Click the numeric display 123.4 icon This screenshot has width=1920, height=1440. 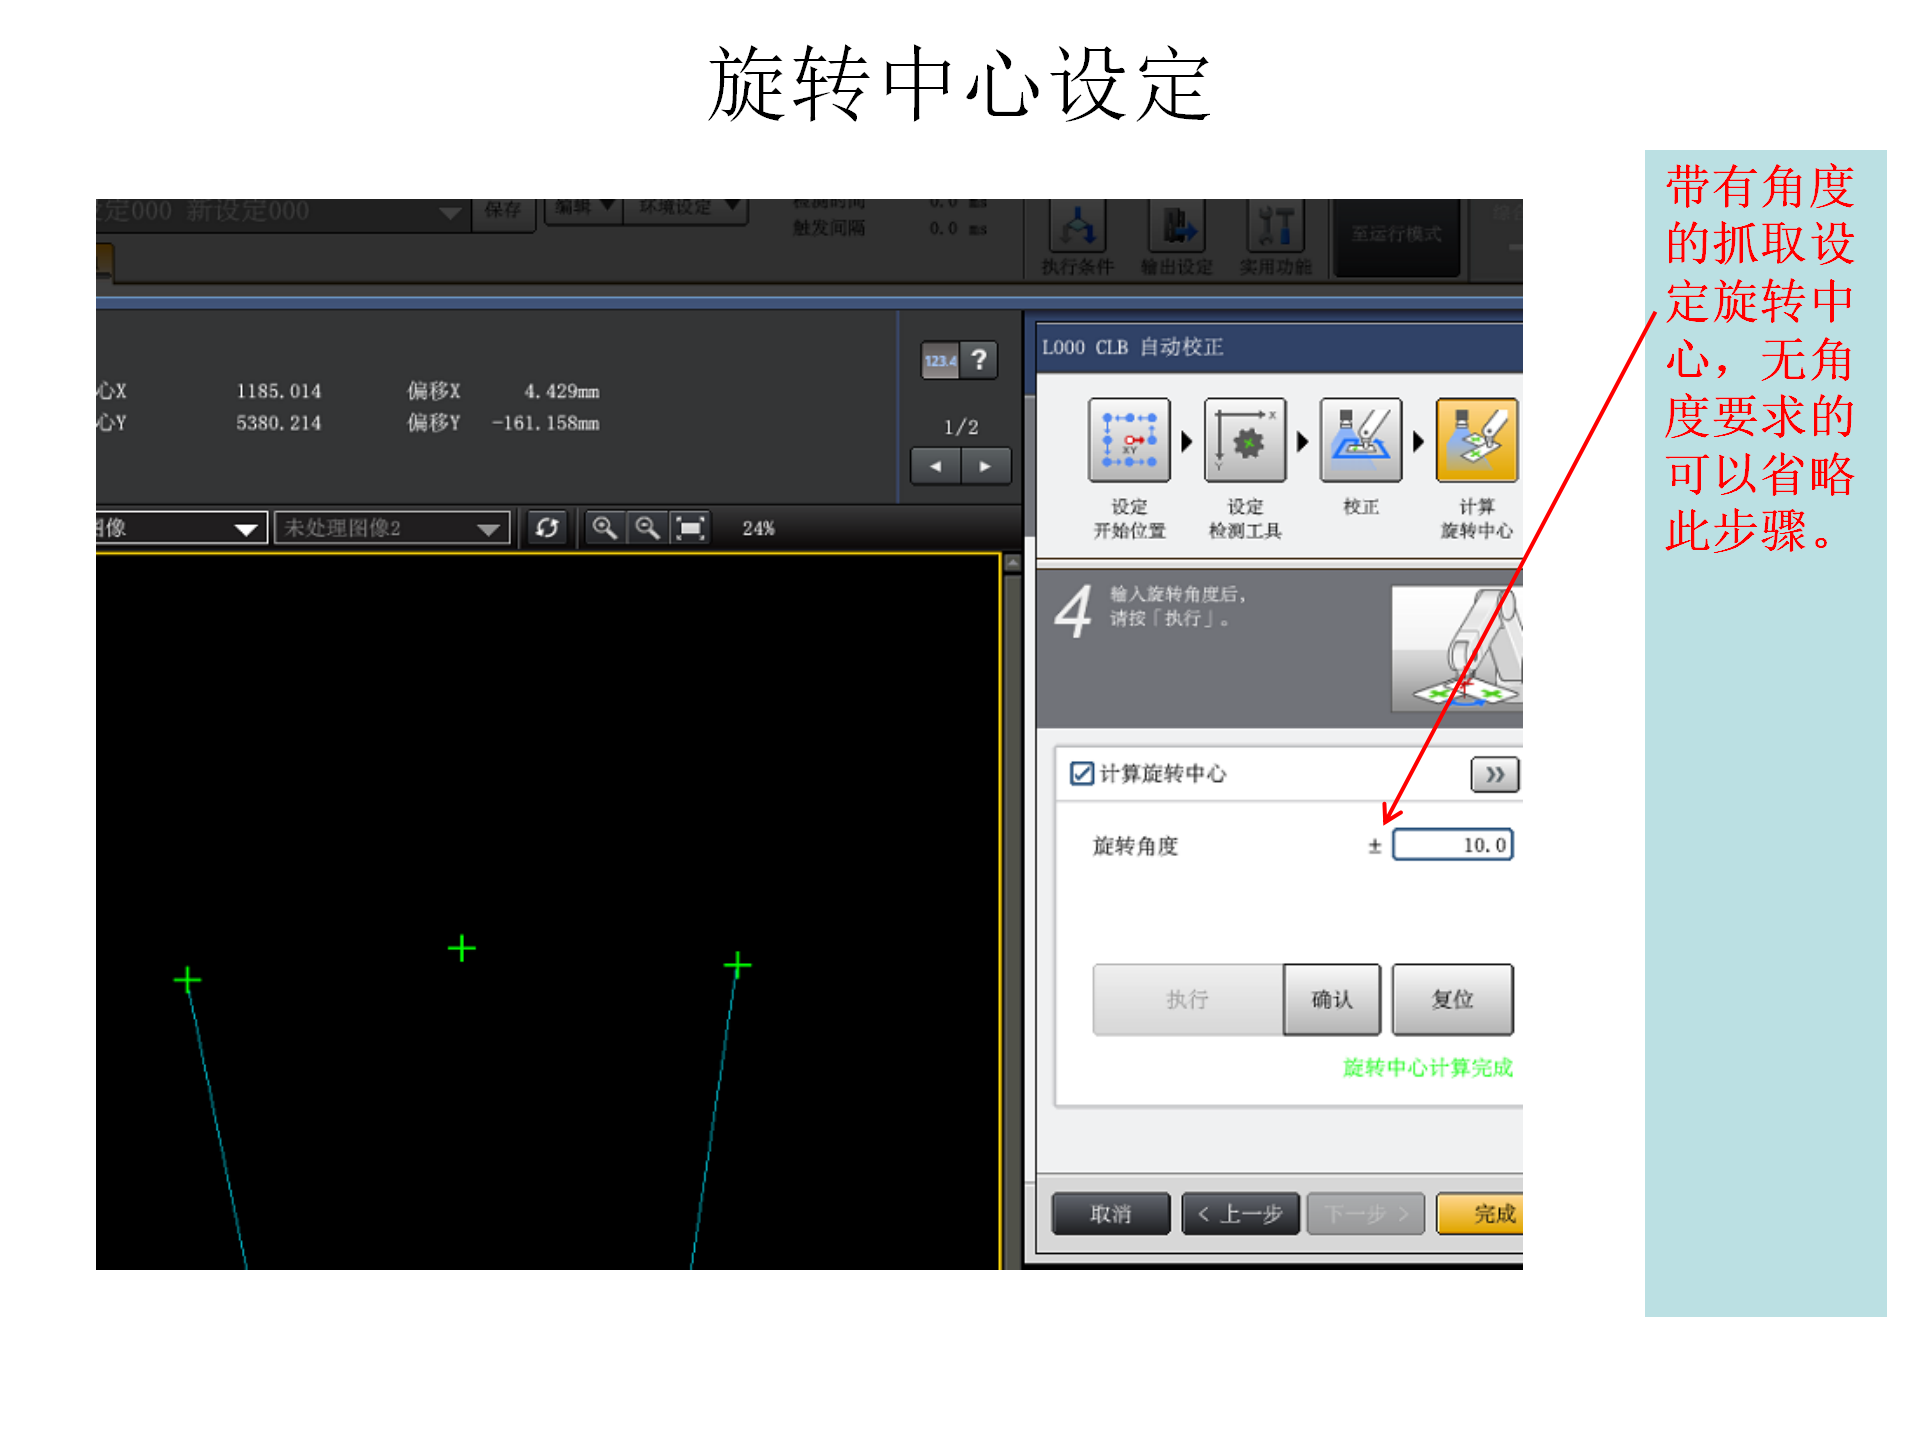[x=940, y=360]
